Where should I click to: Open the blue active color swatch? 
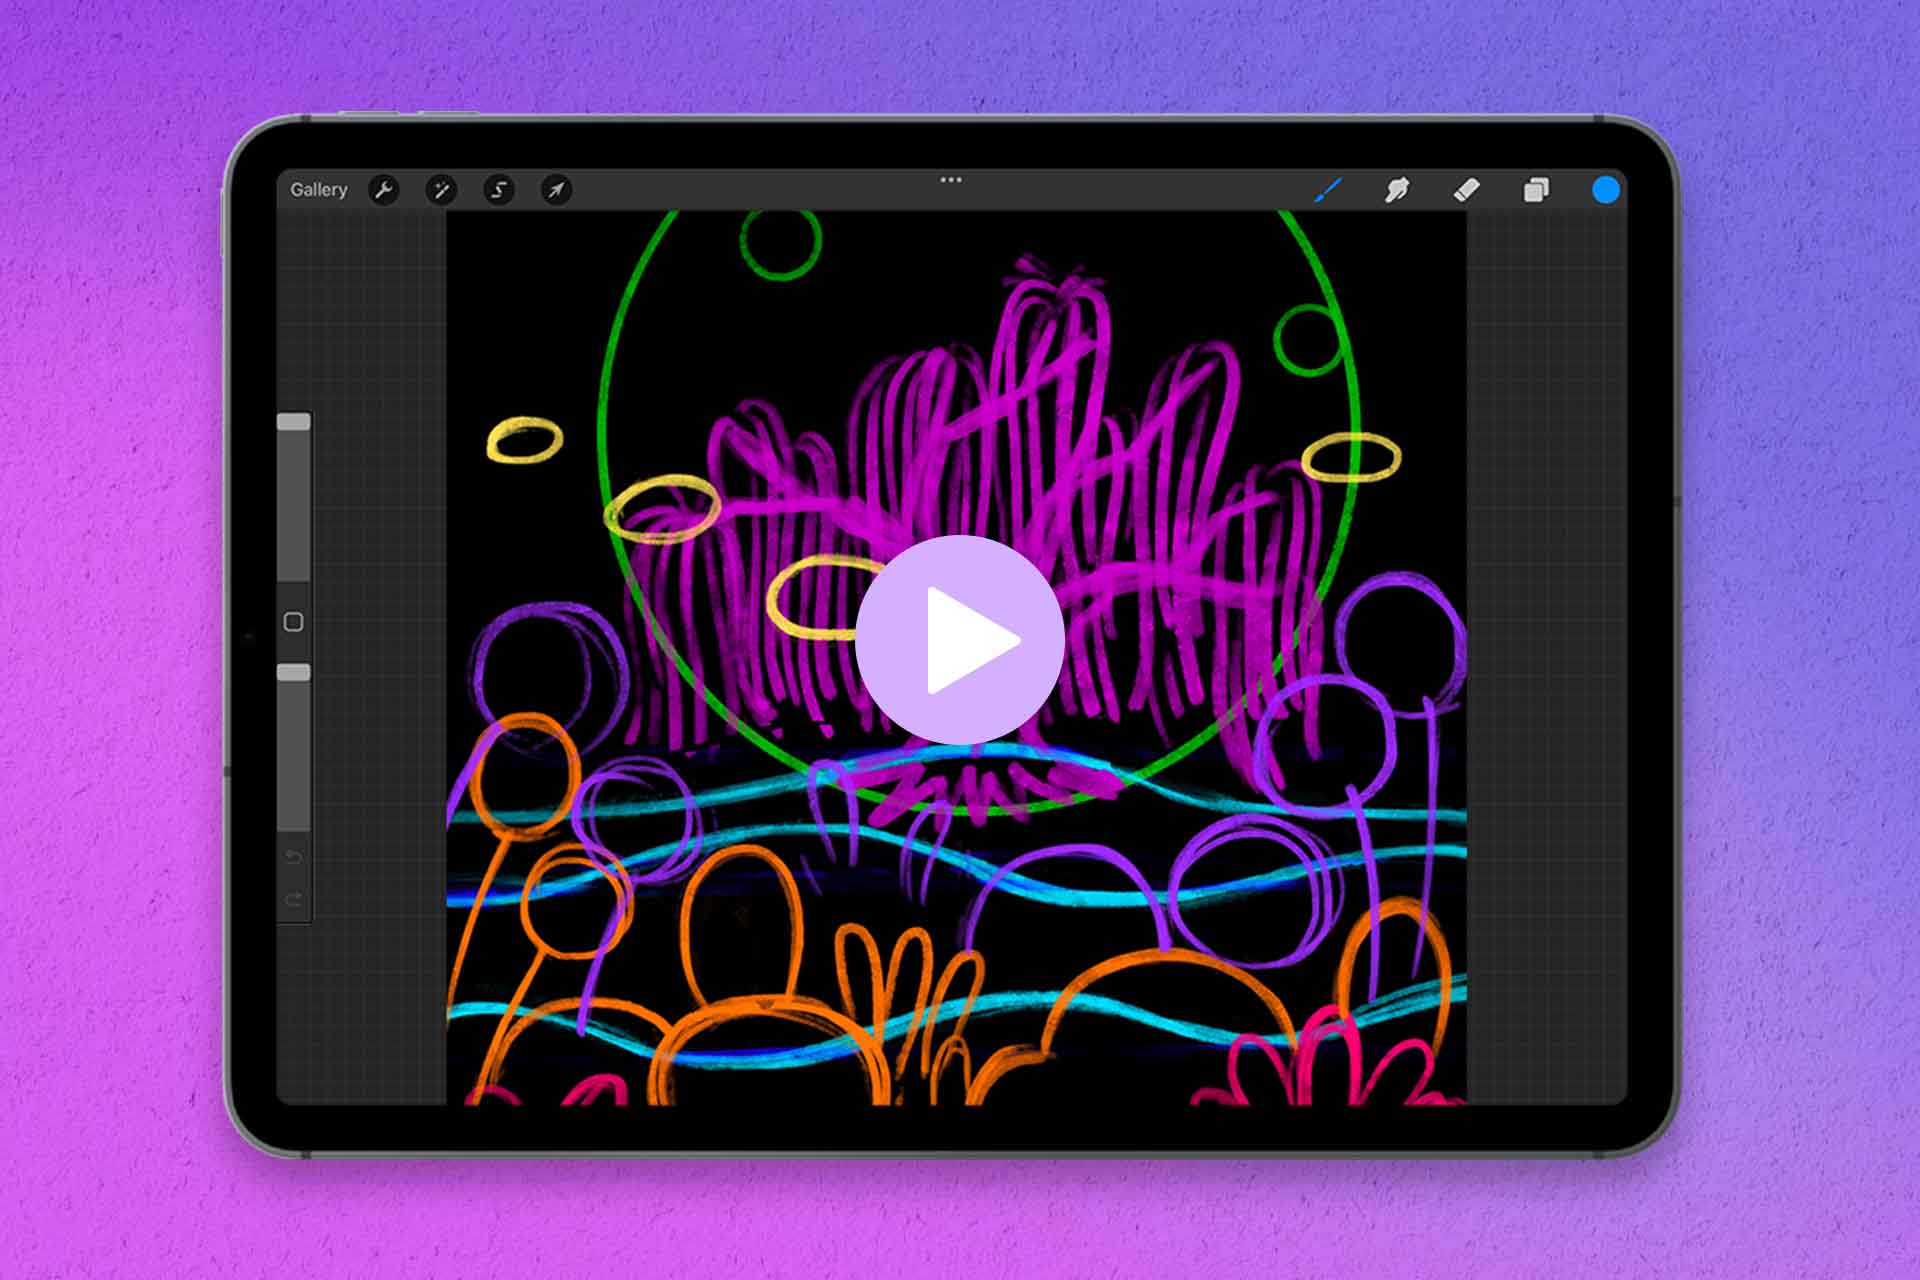[1605, 190]
